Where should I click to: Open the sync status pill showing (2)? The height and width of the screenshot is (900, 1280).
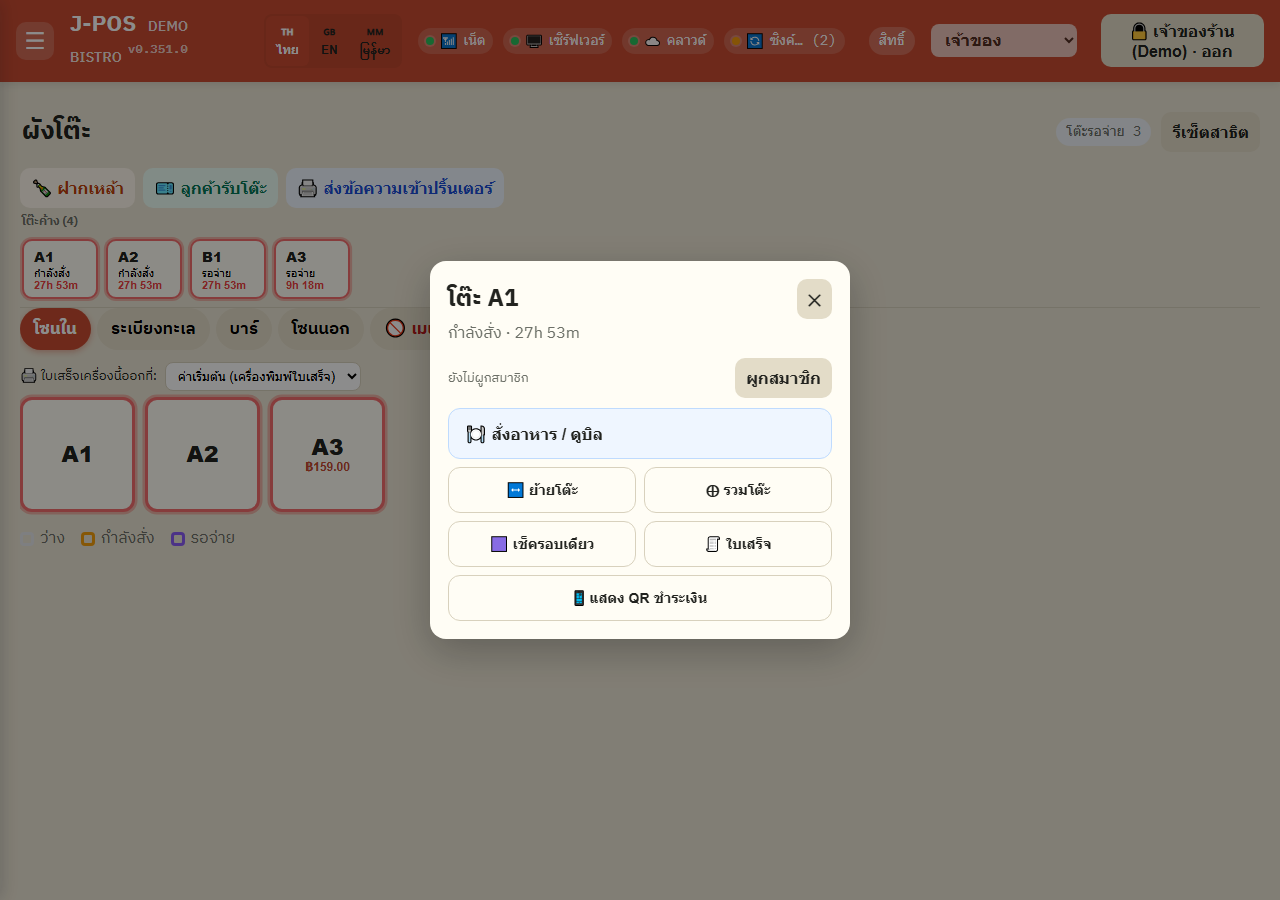click(784, 41)
